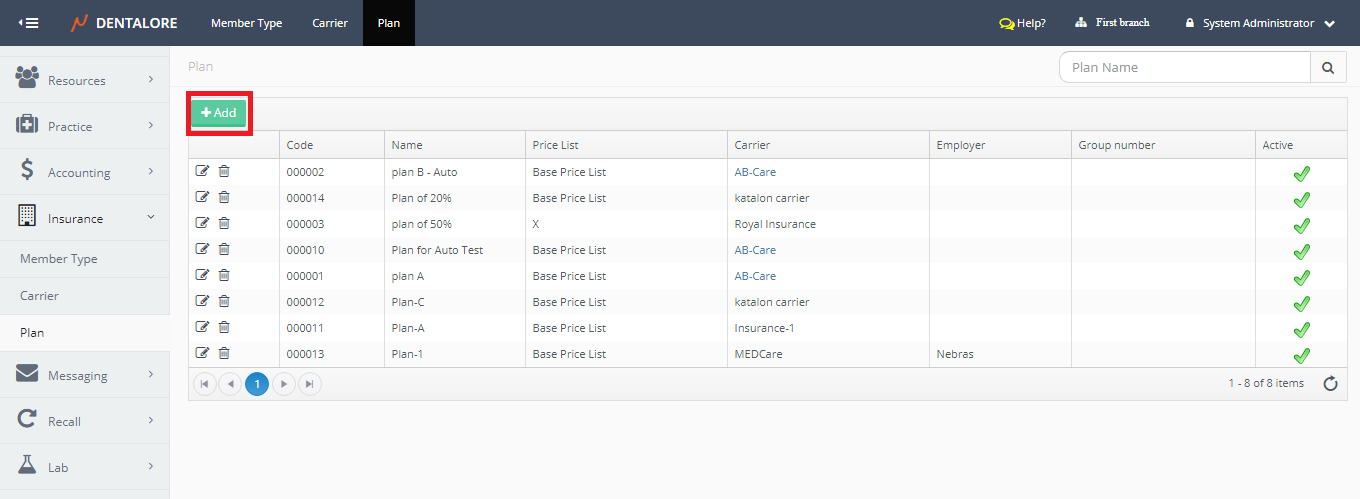Collapse the Insurance sidebar section
Viewport: 1360px width, 499px height.
coord(85,218)
